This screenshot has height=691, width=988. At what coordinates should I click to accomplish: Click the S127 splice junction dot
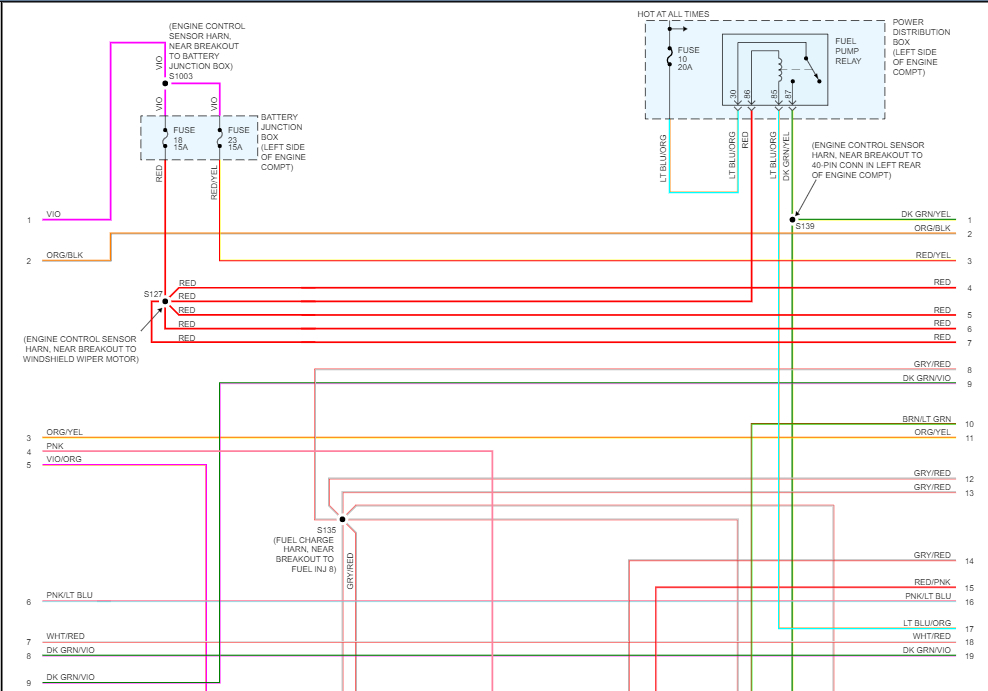click(x=165, y=301)
